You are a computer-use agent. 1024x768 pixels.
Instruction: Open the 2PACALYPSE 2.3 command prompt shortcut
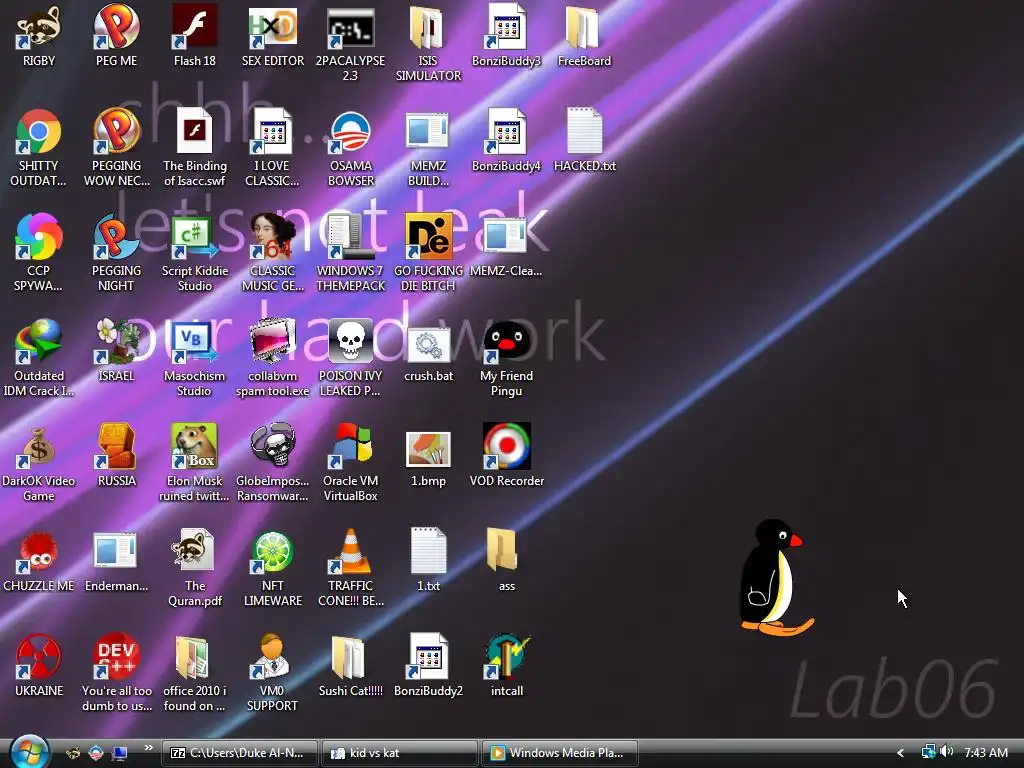[350, 27]
